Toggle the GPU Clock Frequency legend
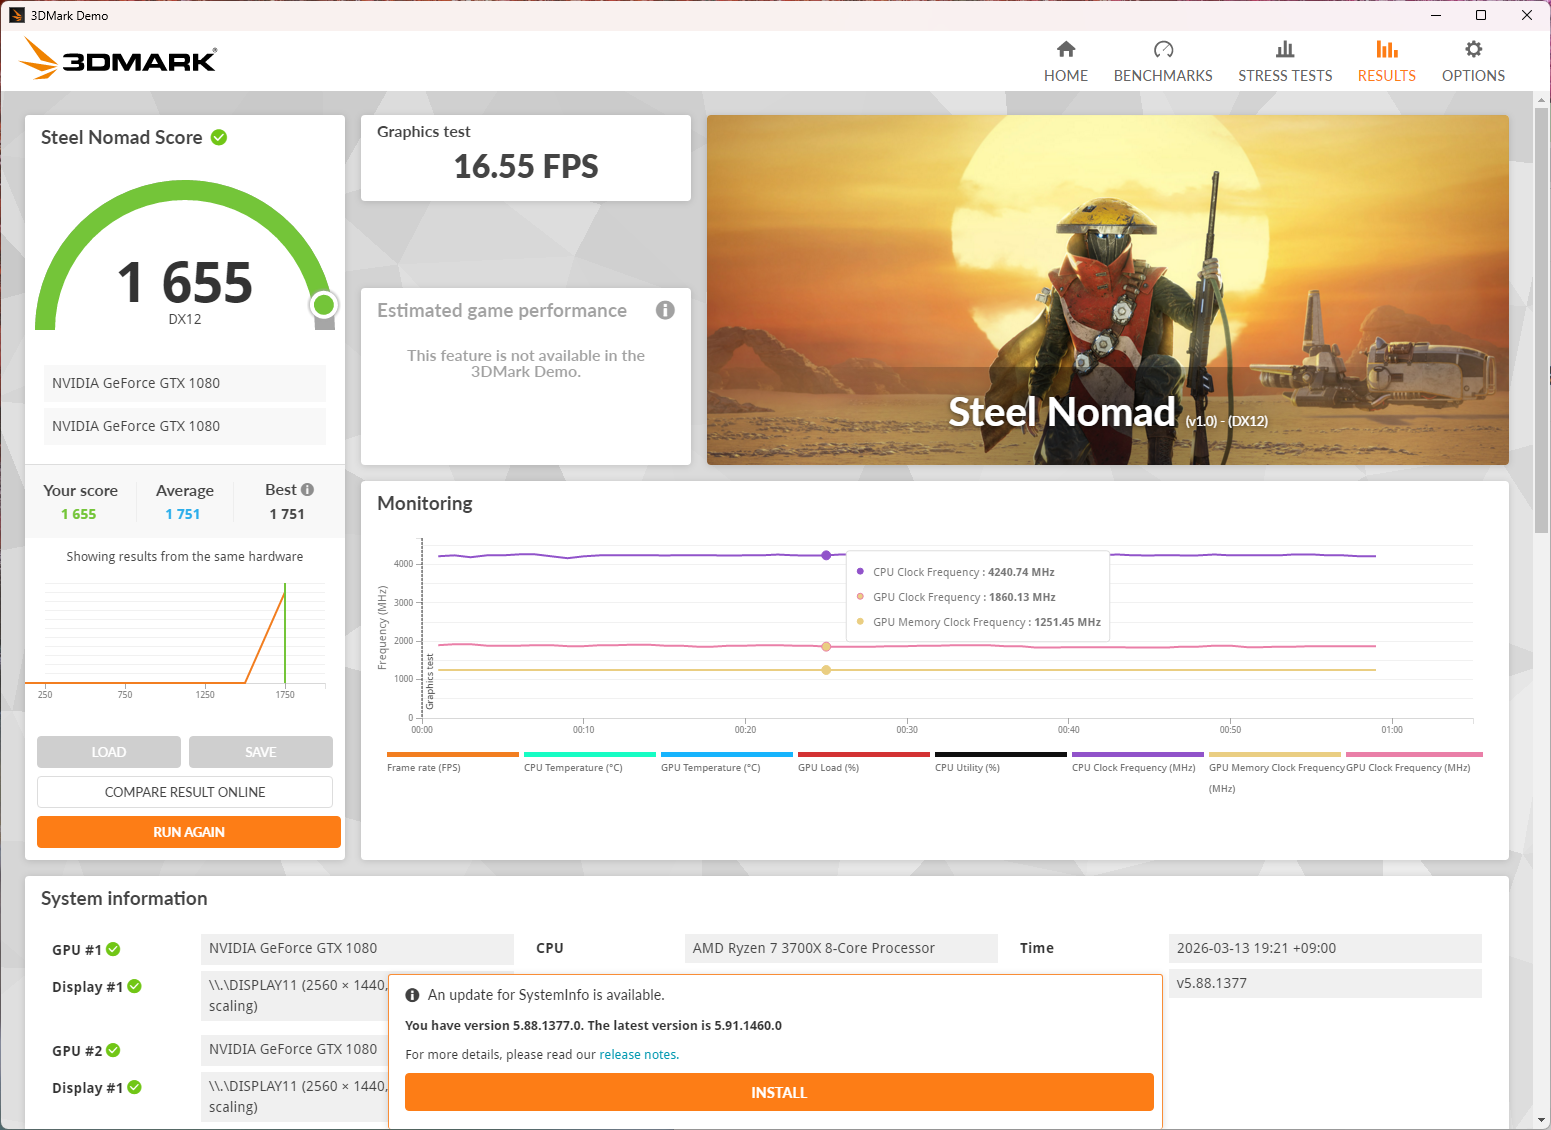The image size is (1551, 1130). 1413,762
